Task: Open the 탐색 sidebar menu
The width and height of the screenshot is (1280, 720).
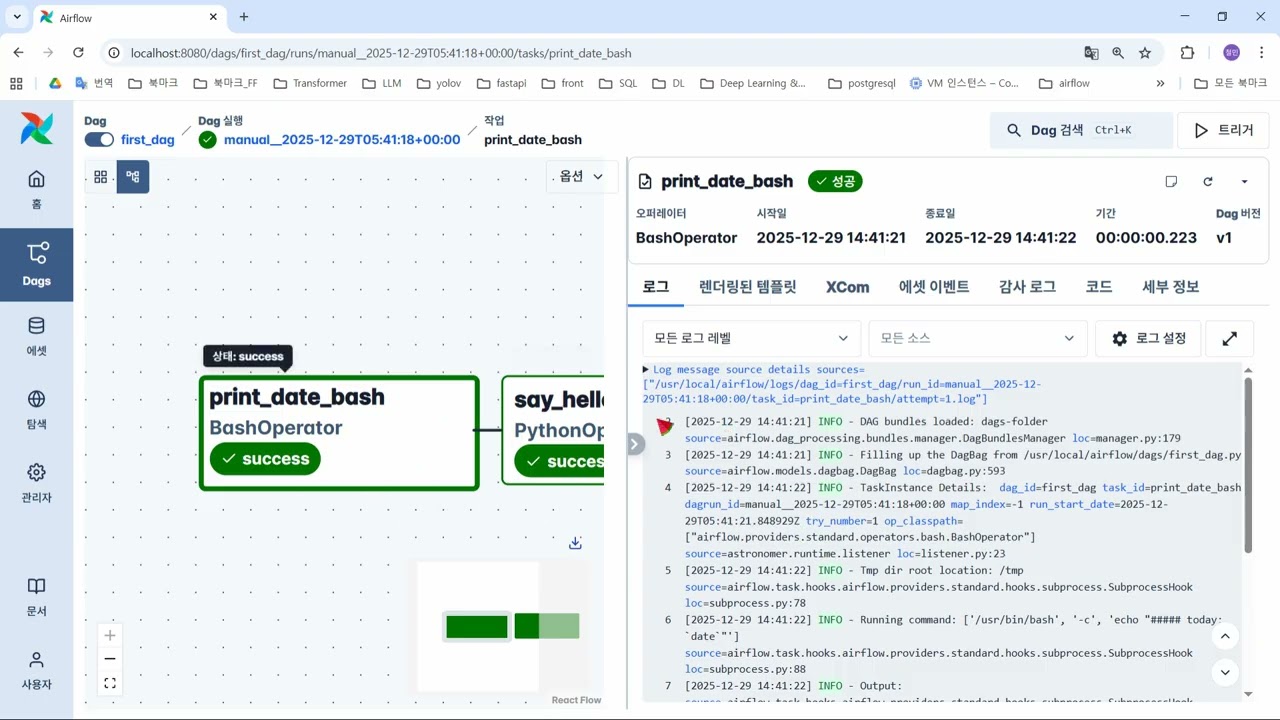Action: click(x=36, y=409)
